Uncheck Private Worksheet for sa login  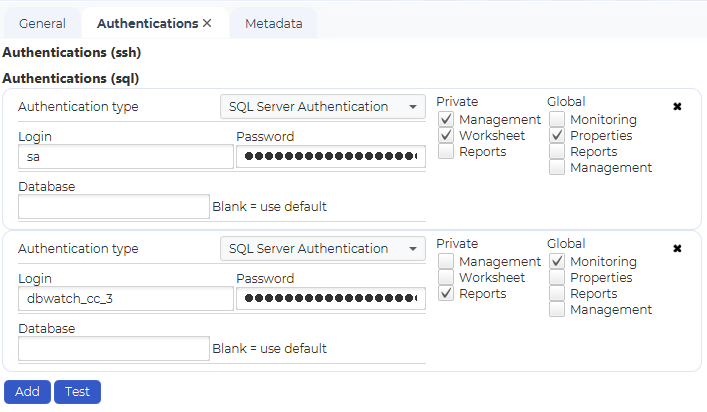pyautogui.click(x=446, y=136)
